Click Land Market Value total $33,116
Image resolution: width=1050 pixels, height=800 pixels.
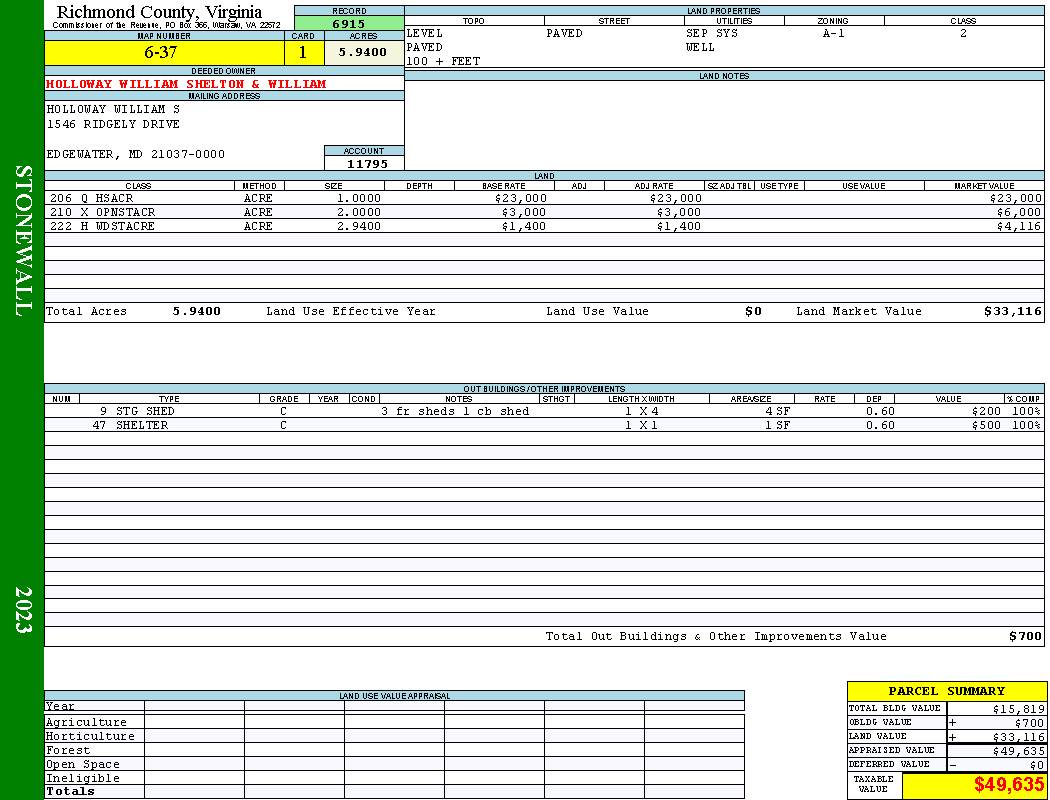(1013, 311)
